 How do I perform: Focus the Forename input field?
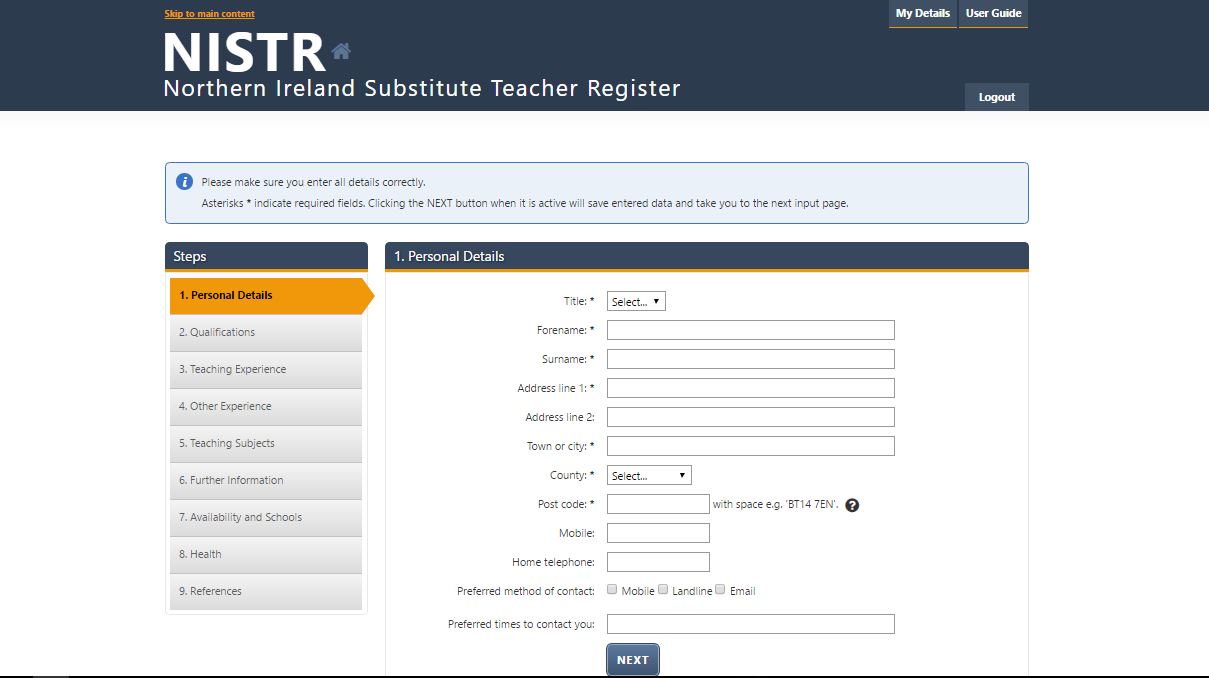click(751, 330)
